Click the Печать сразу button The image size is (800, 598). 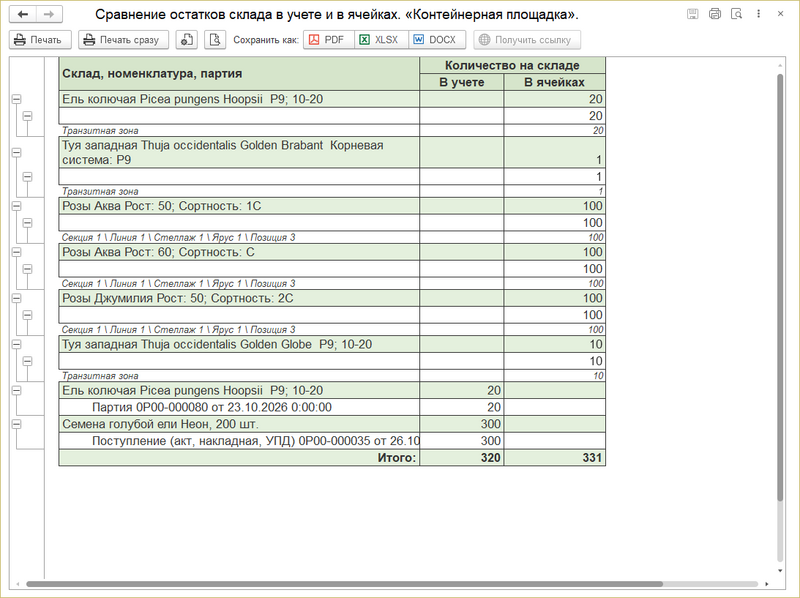(123, 40)
